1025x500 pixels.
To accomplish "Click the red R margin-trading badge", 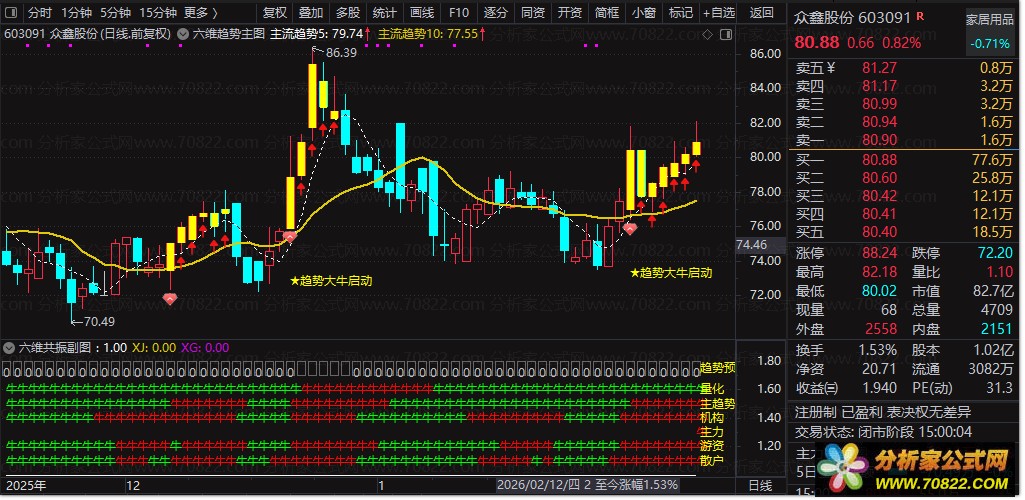I will click(920, 16).
